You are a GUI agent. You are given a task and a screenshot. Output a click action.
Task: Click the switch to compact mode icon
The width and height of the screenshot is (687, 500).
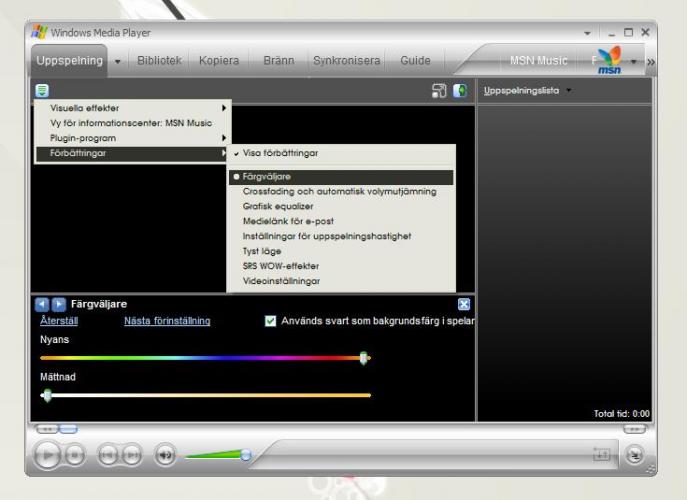coord(636,455)
